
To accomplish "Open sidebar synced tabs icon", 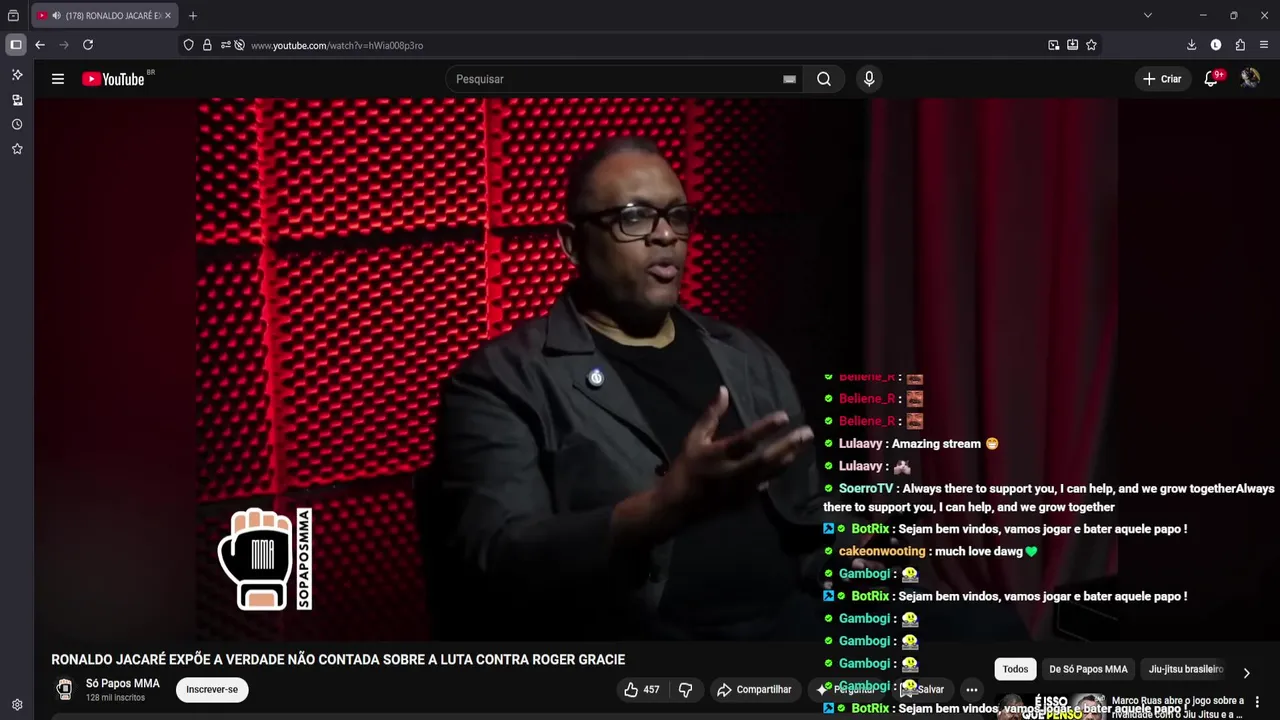I will pos(17,100).
